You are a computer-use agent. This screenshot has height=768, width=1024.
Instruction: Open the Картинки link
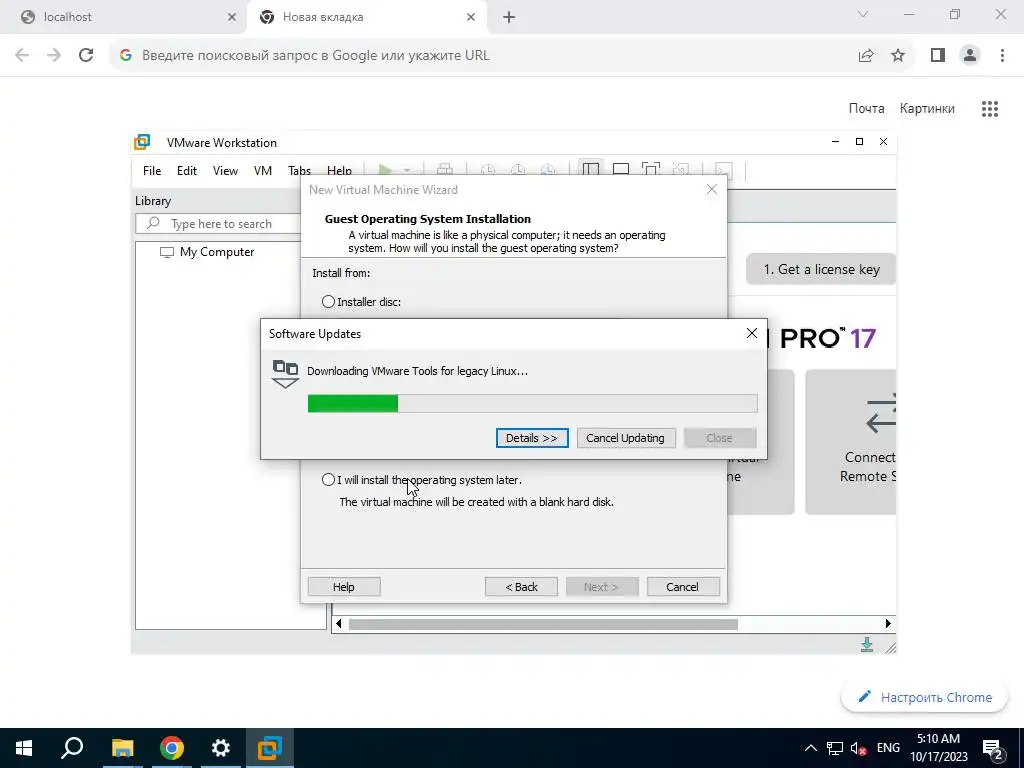pyautogui.click(x=927, y=108)
